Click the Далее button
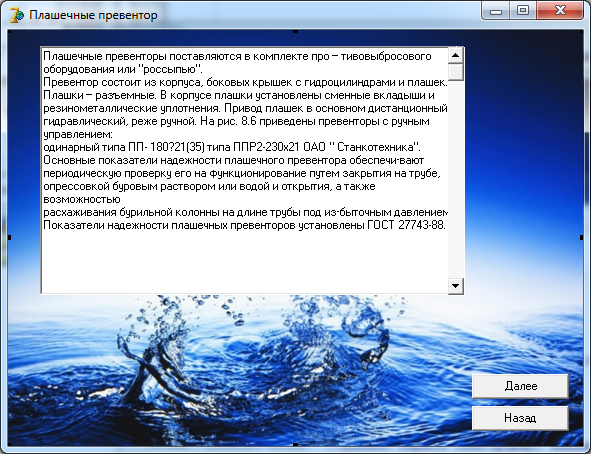 (x=520, y=386)
